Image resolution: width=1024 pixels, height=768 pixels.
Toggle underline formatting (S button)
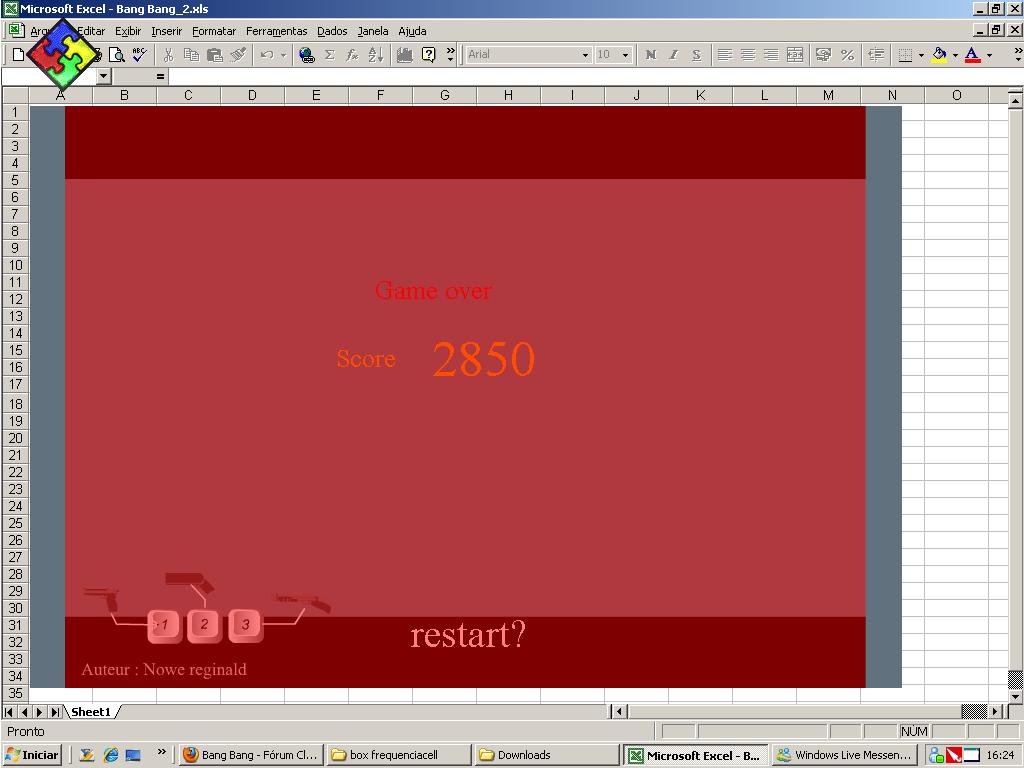click(697, 55)
